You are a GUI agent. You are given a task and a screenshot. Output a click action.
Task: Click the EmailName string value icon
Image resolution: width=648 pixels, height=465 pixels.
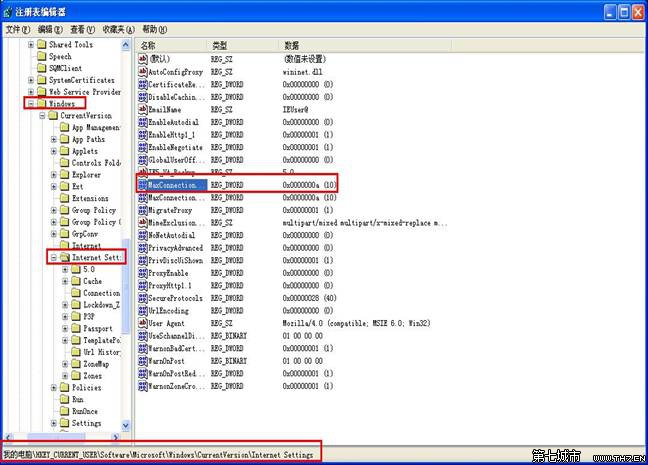[x=142, y=110]
